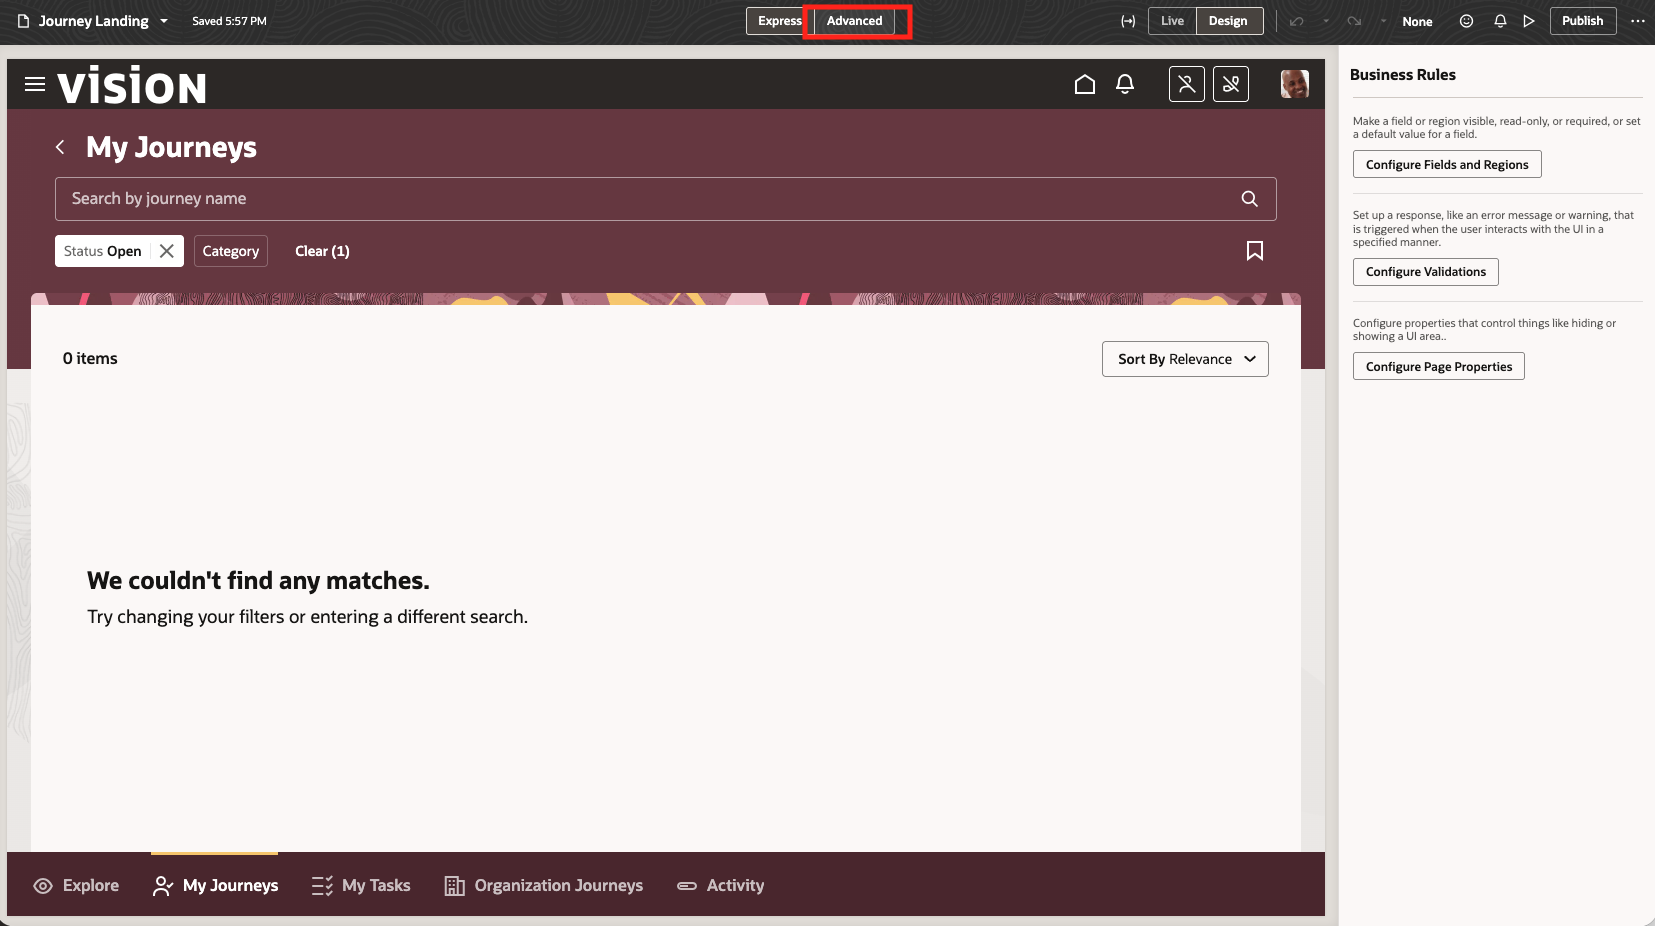This screenshot has width=1655, height=926.
Task: Check notifications via the bell icon
Action: click(x=1125, y=84)
